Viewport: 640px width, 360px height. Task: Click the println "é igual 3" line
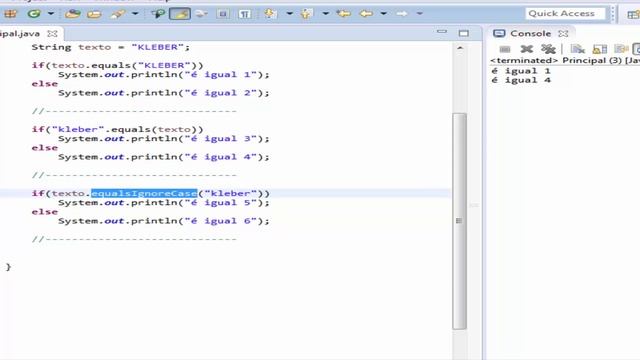click(x=164, y=139)
